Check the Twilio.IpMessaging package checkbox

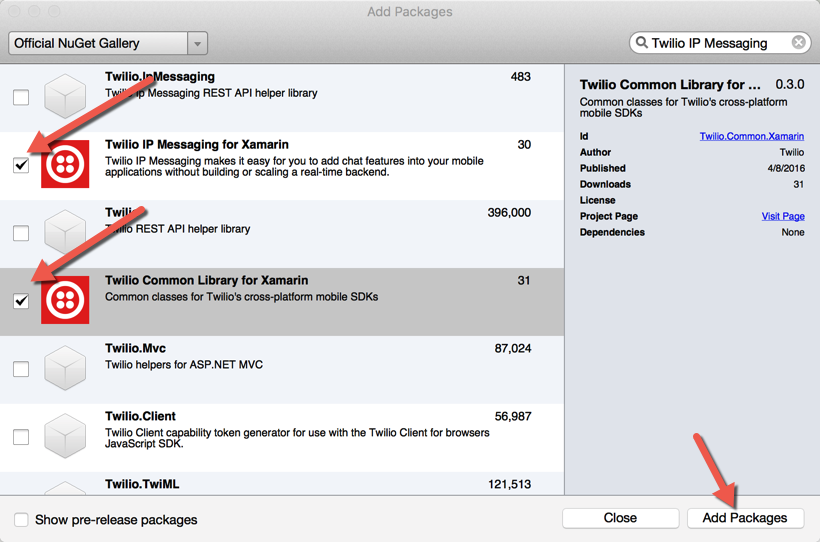(21, 97)
